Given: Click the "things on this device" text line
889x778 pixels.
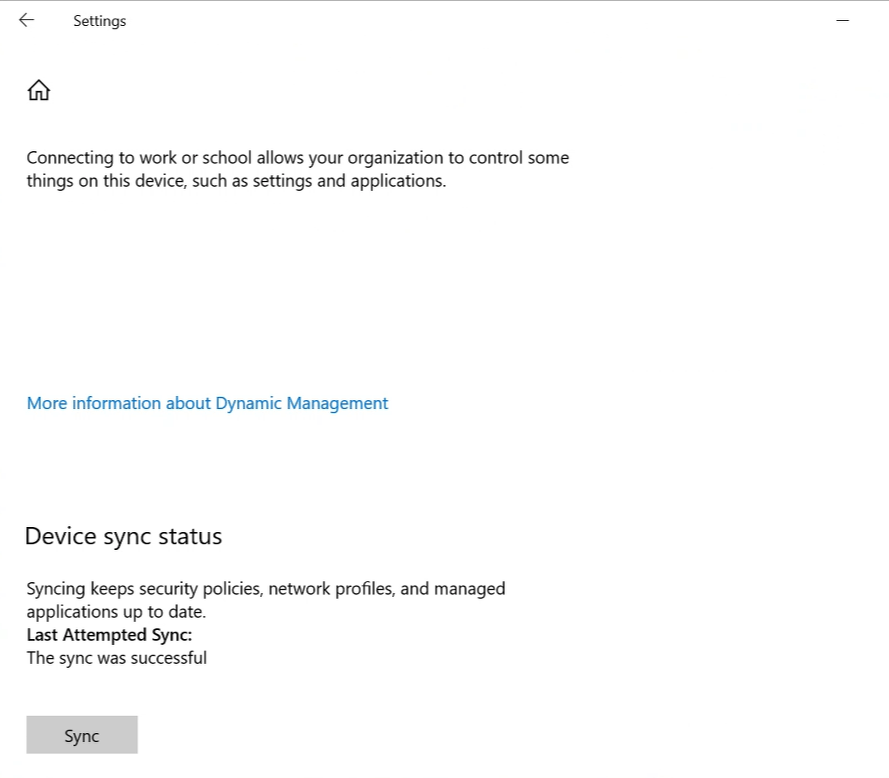Looking at the screenshot, I should [x=236, y=181].
